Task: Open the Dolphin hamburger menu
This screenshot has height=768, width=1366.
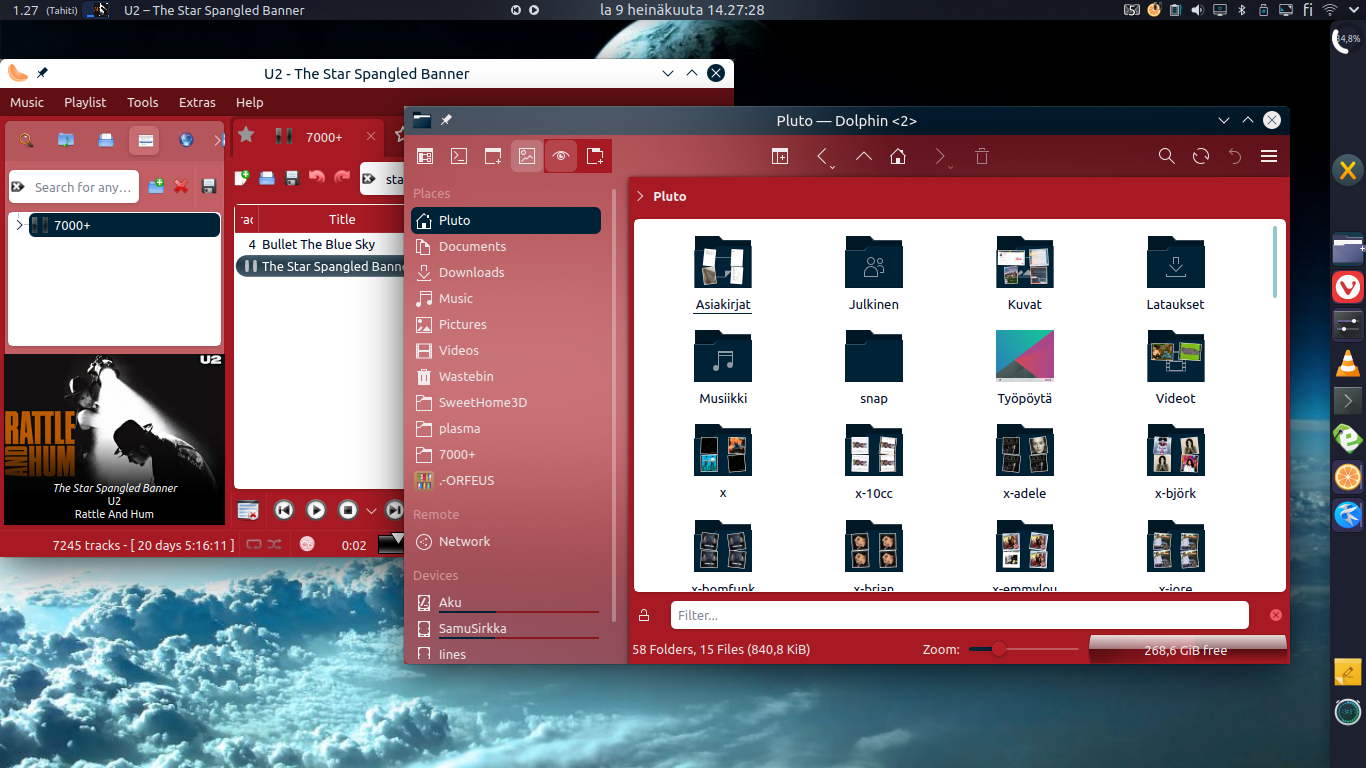Action: pyautogui.click(x=1269, y=156)
